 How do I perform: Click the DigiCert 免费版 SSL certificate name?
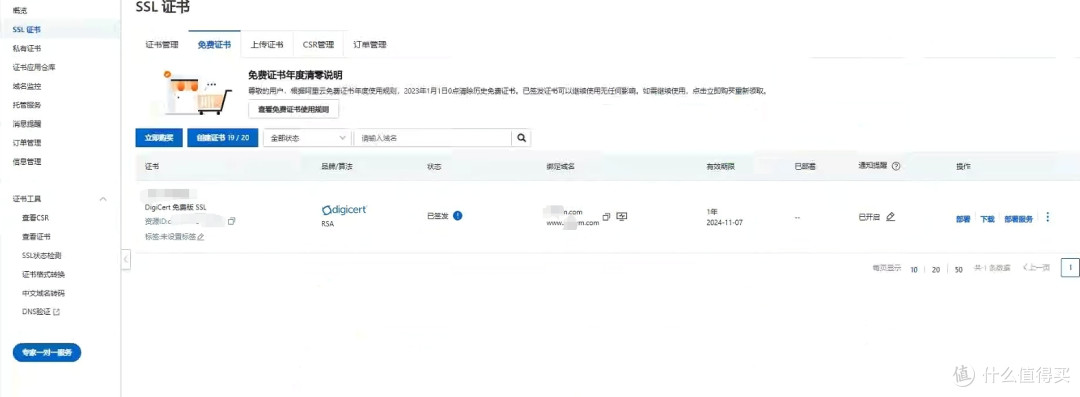click(x=176, y=207)
